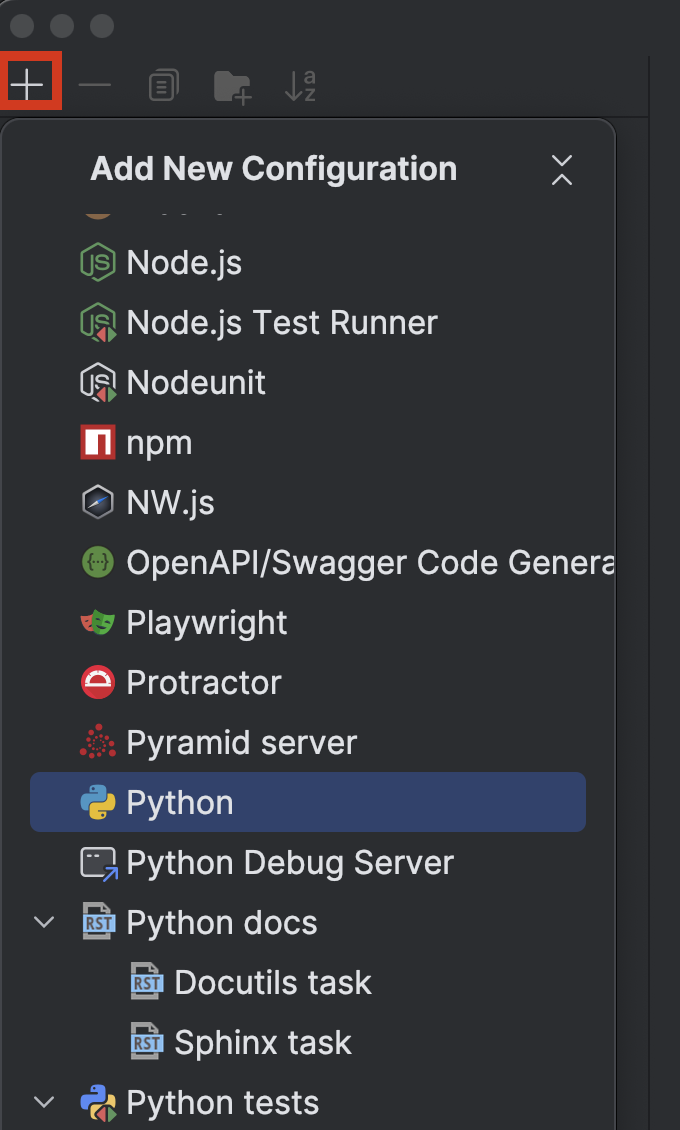This screenshot has height=1130, width=680.
Task: Select Sphinx task entry
Action: tap(308, 1042)
